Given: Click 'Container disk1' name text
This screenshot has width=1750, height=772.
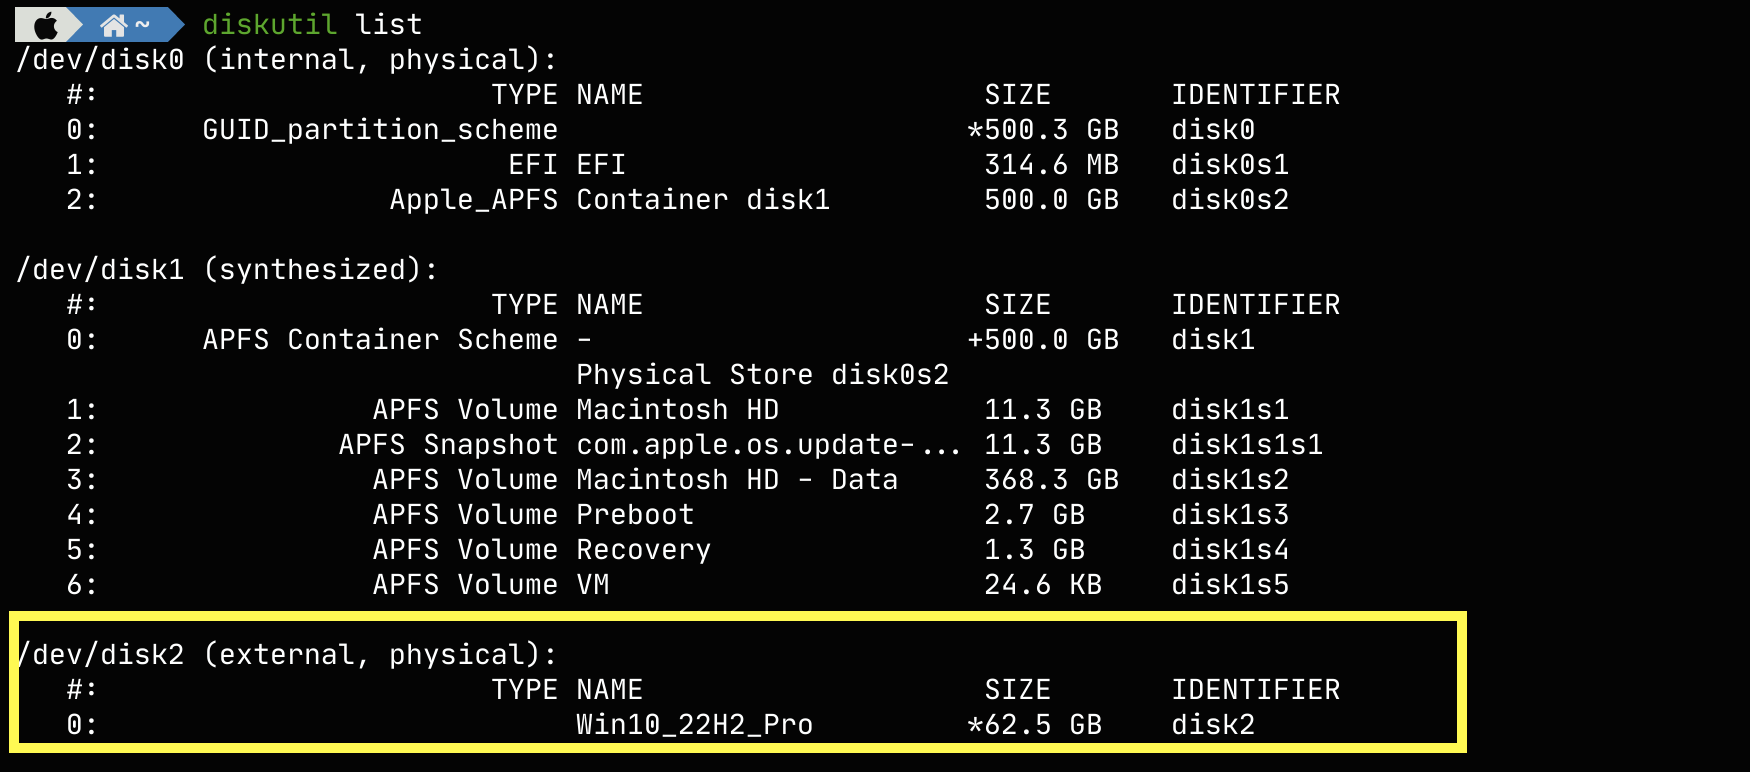Looking at the screenshot, I should 703,200.
